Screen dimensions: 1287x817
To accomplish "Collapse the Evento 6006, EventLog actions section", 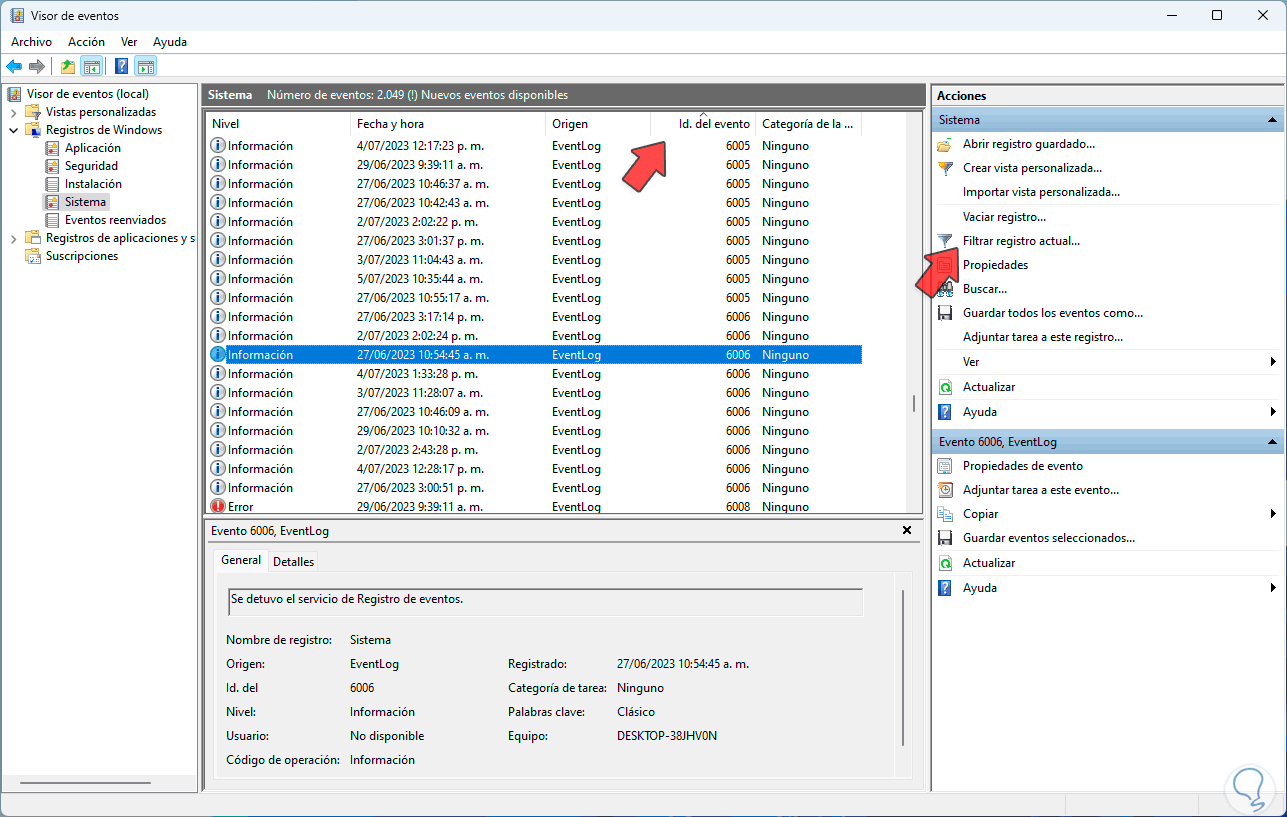I will click(x=1273, y=442).
